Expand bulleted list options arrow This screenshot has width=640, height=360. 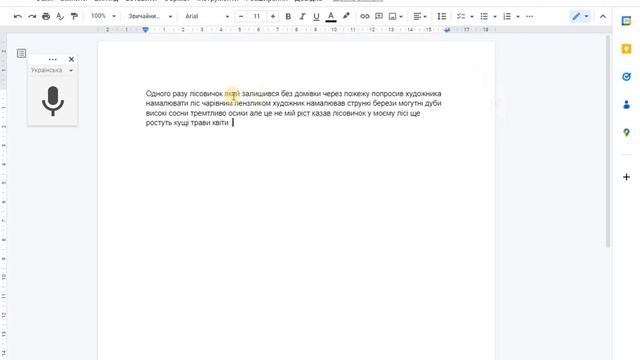coord(495,16)
